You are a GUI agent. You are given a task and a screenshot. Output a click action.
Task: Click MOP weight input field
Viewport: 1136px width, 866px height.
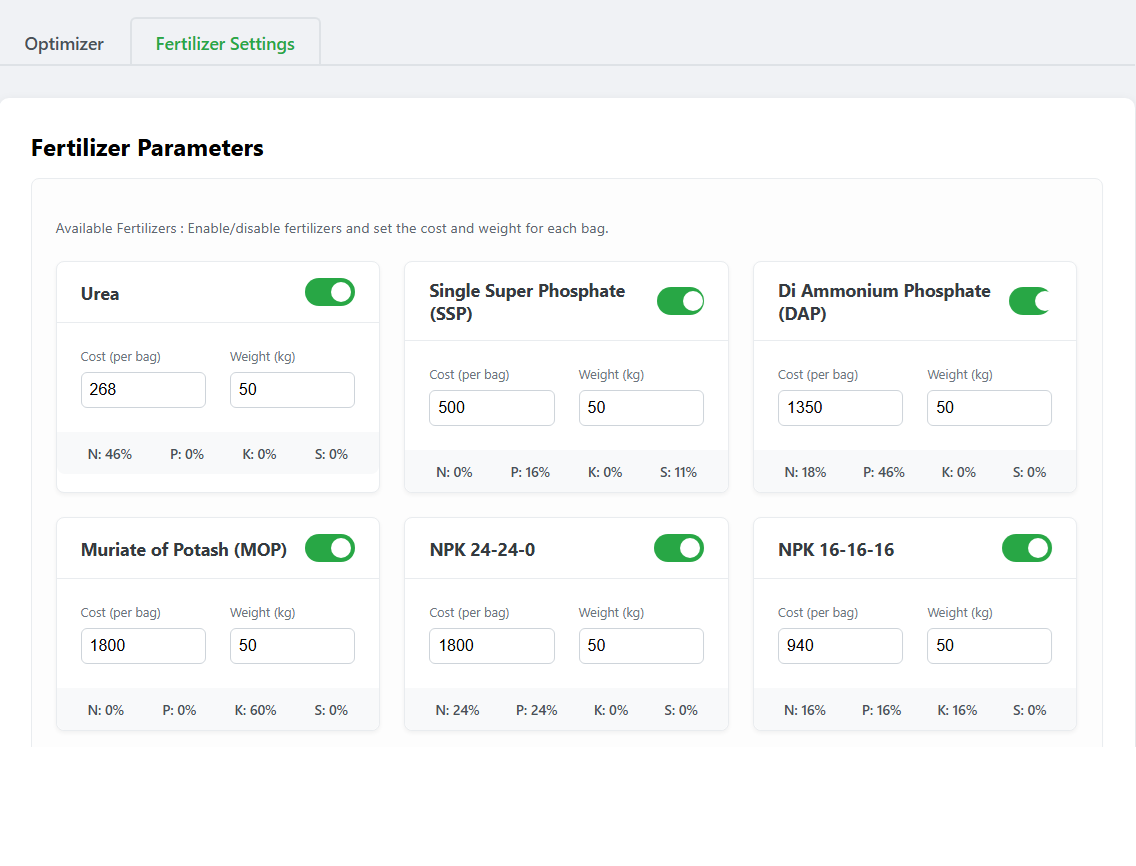click(x=292, y=646)
